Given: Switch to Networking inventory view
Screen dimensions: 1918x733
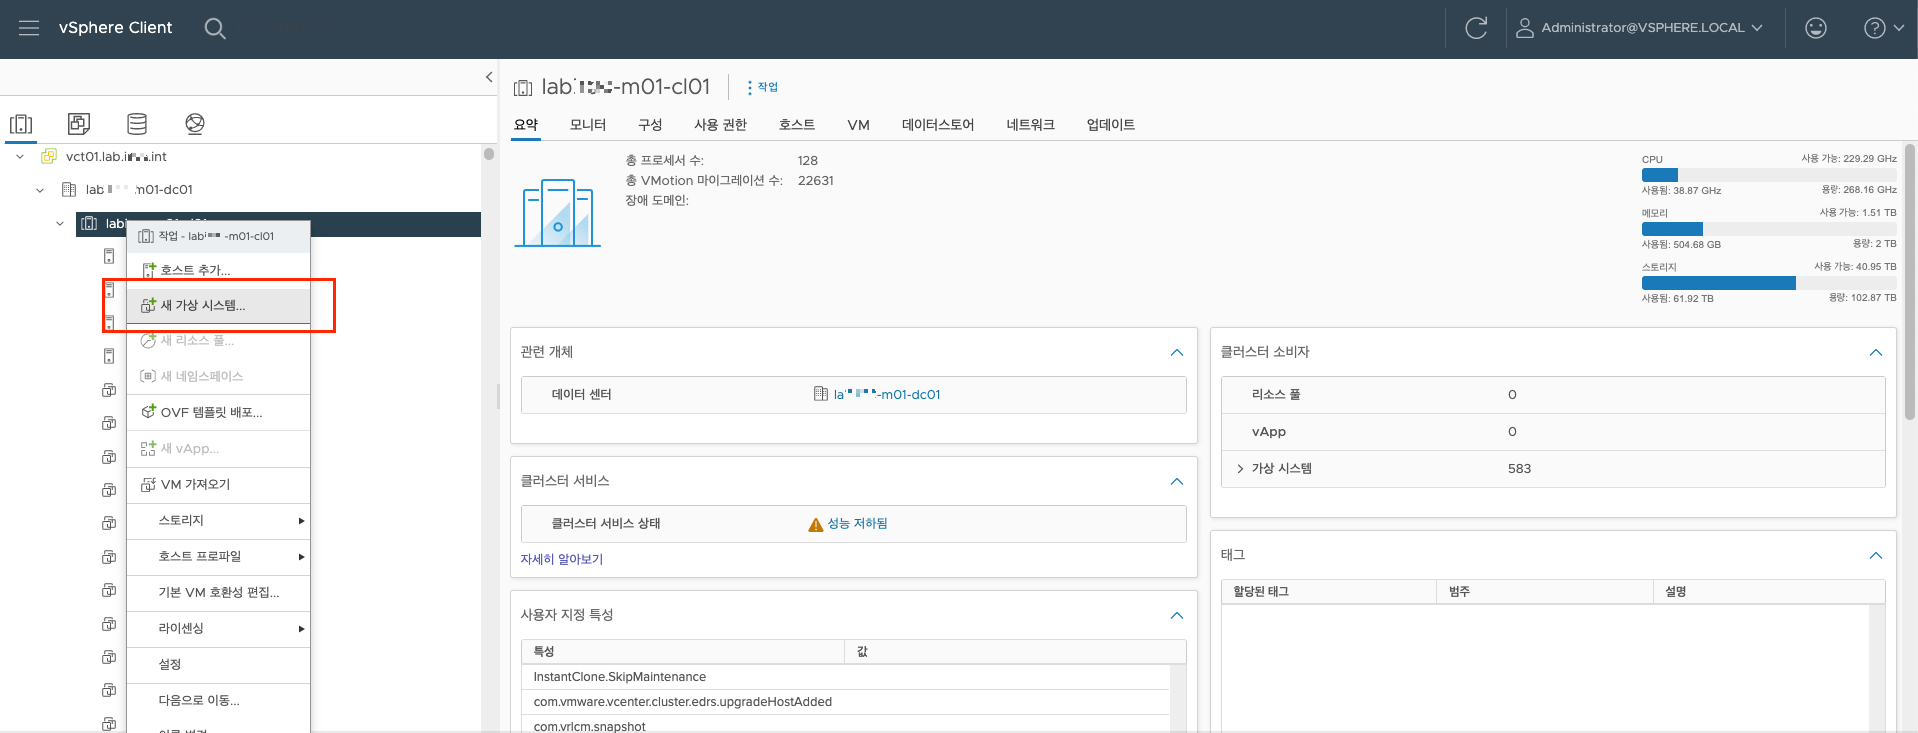Looking at the screenshot, I should click(195, 124).
